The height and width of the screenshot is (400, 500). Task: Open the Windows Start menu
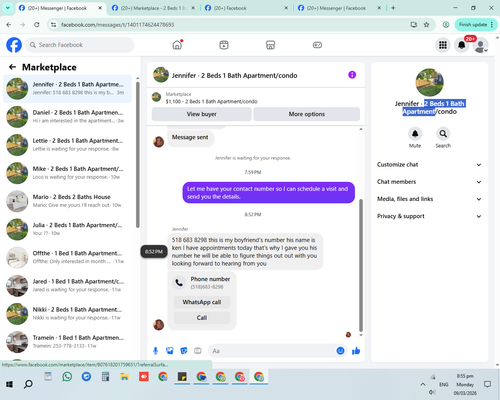coord(9,384)
